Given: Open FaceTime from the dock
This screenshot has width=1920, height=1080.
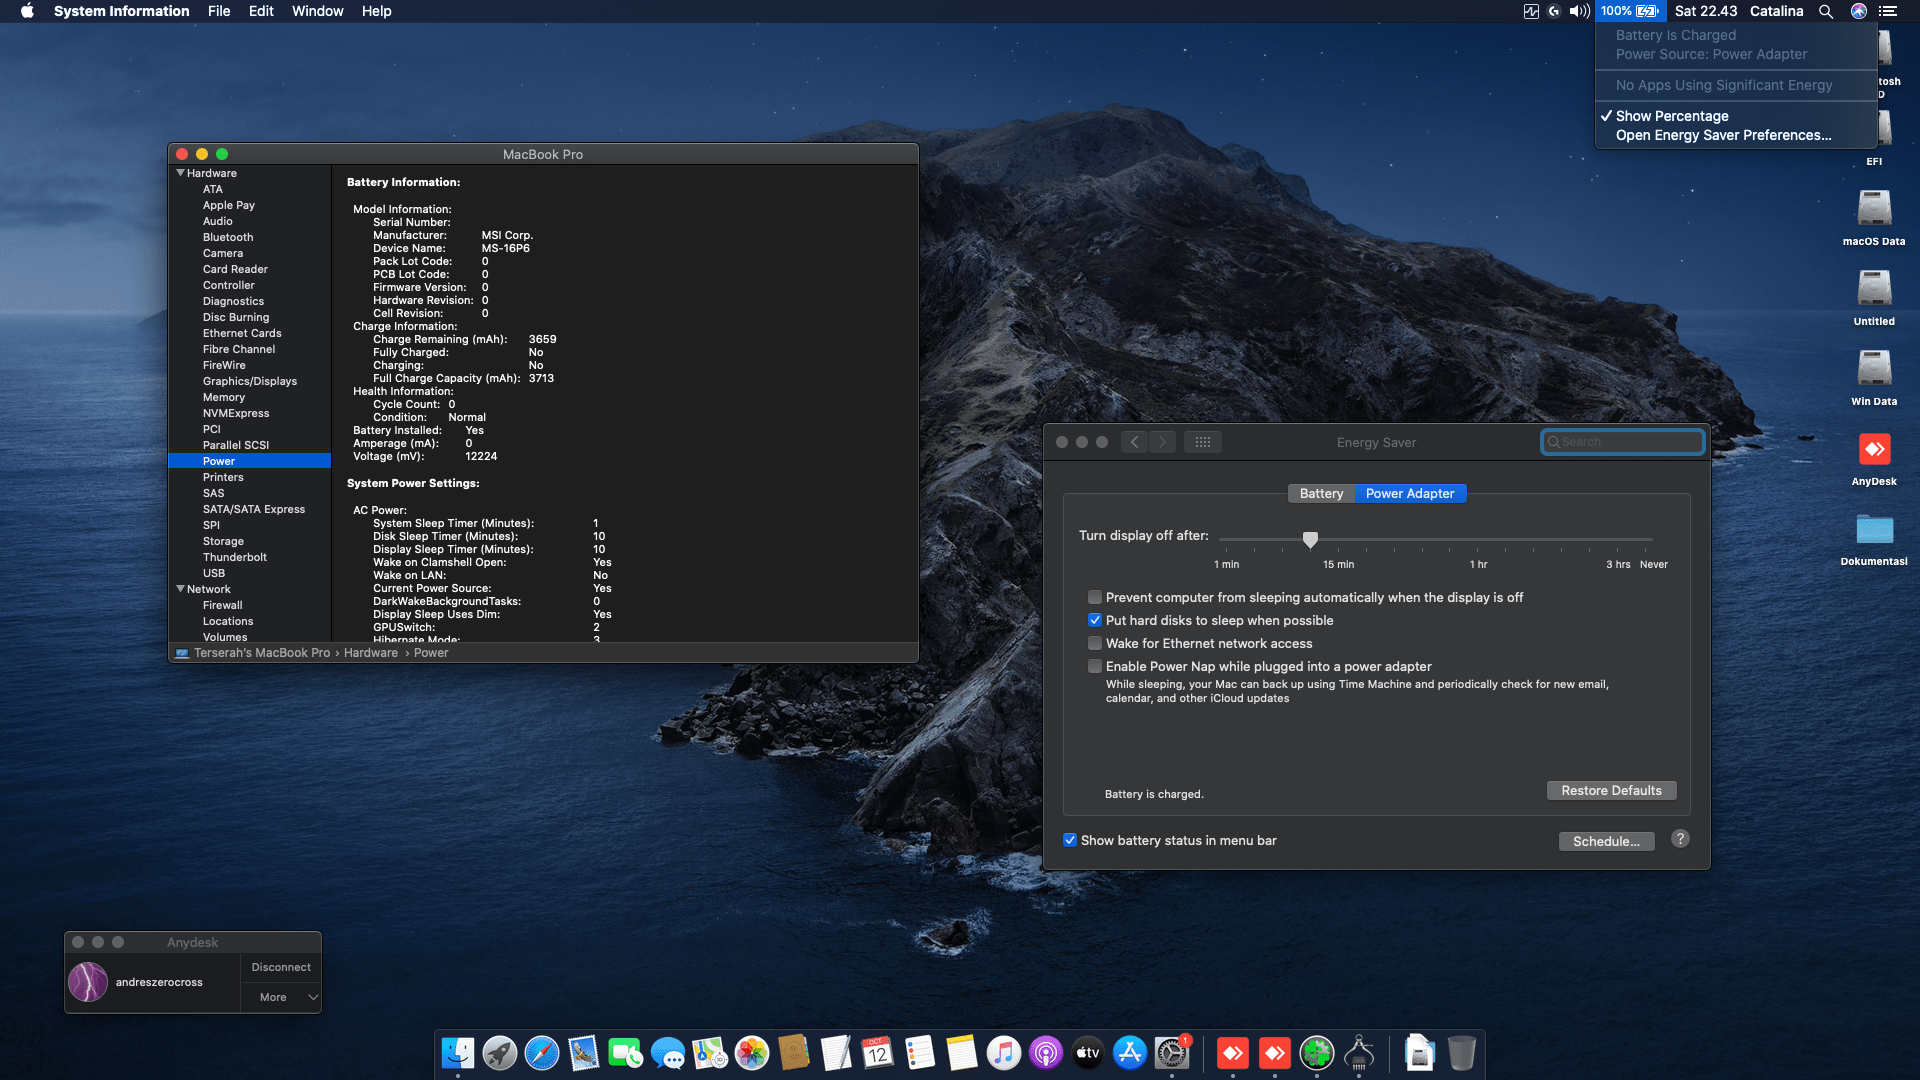Looking at the screenshot, I should [626, 1053].
